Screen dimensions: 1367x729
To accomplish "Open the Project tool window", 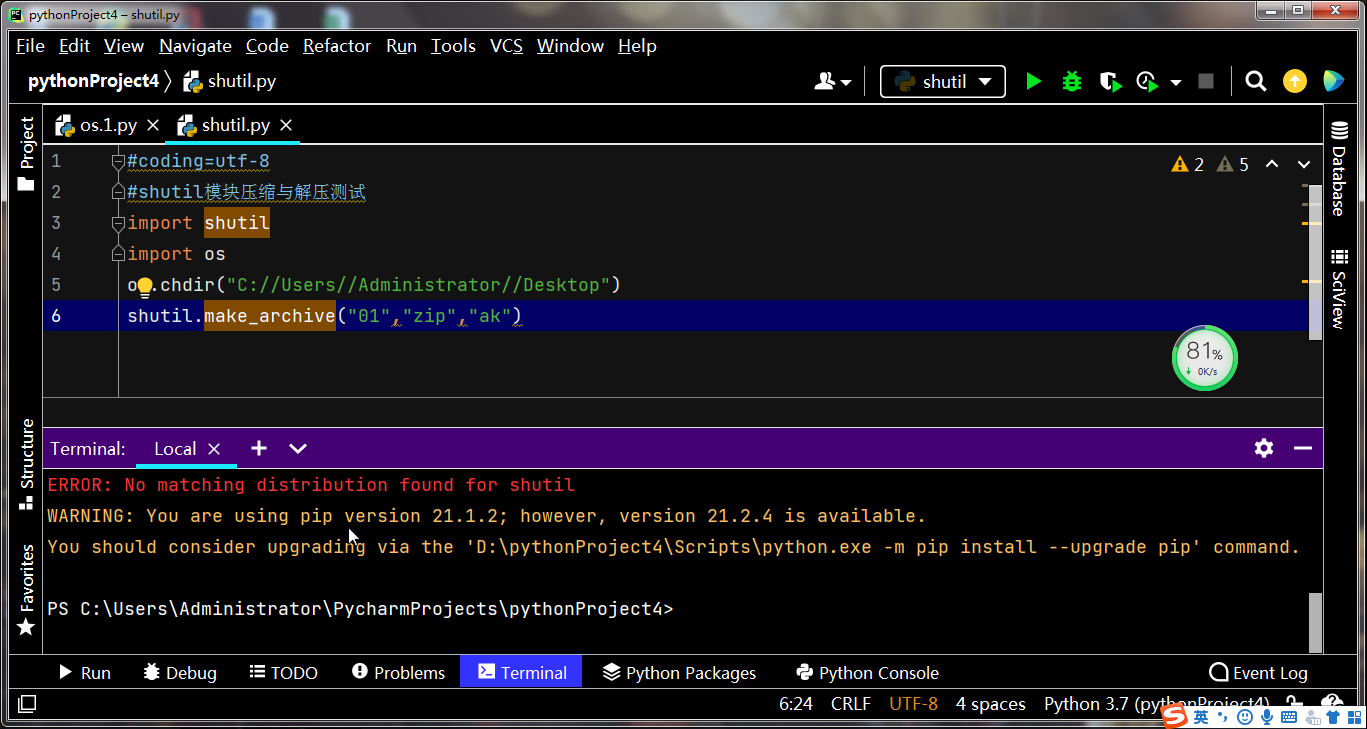I will pos(26,154).
